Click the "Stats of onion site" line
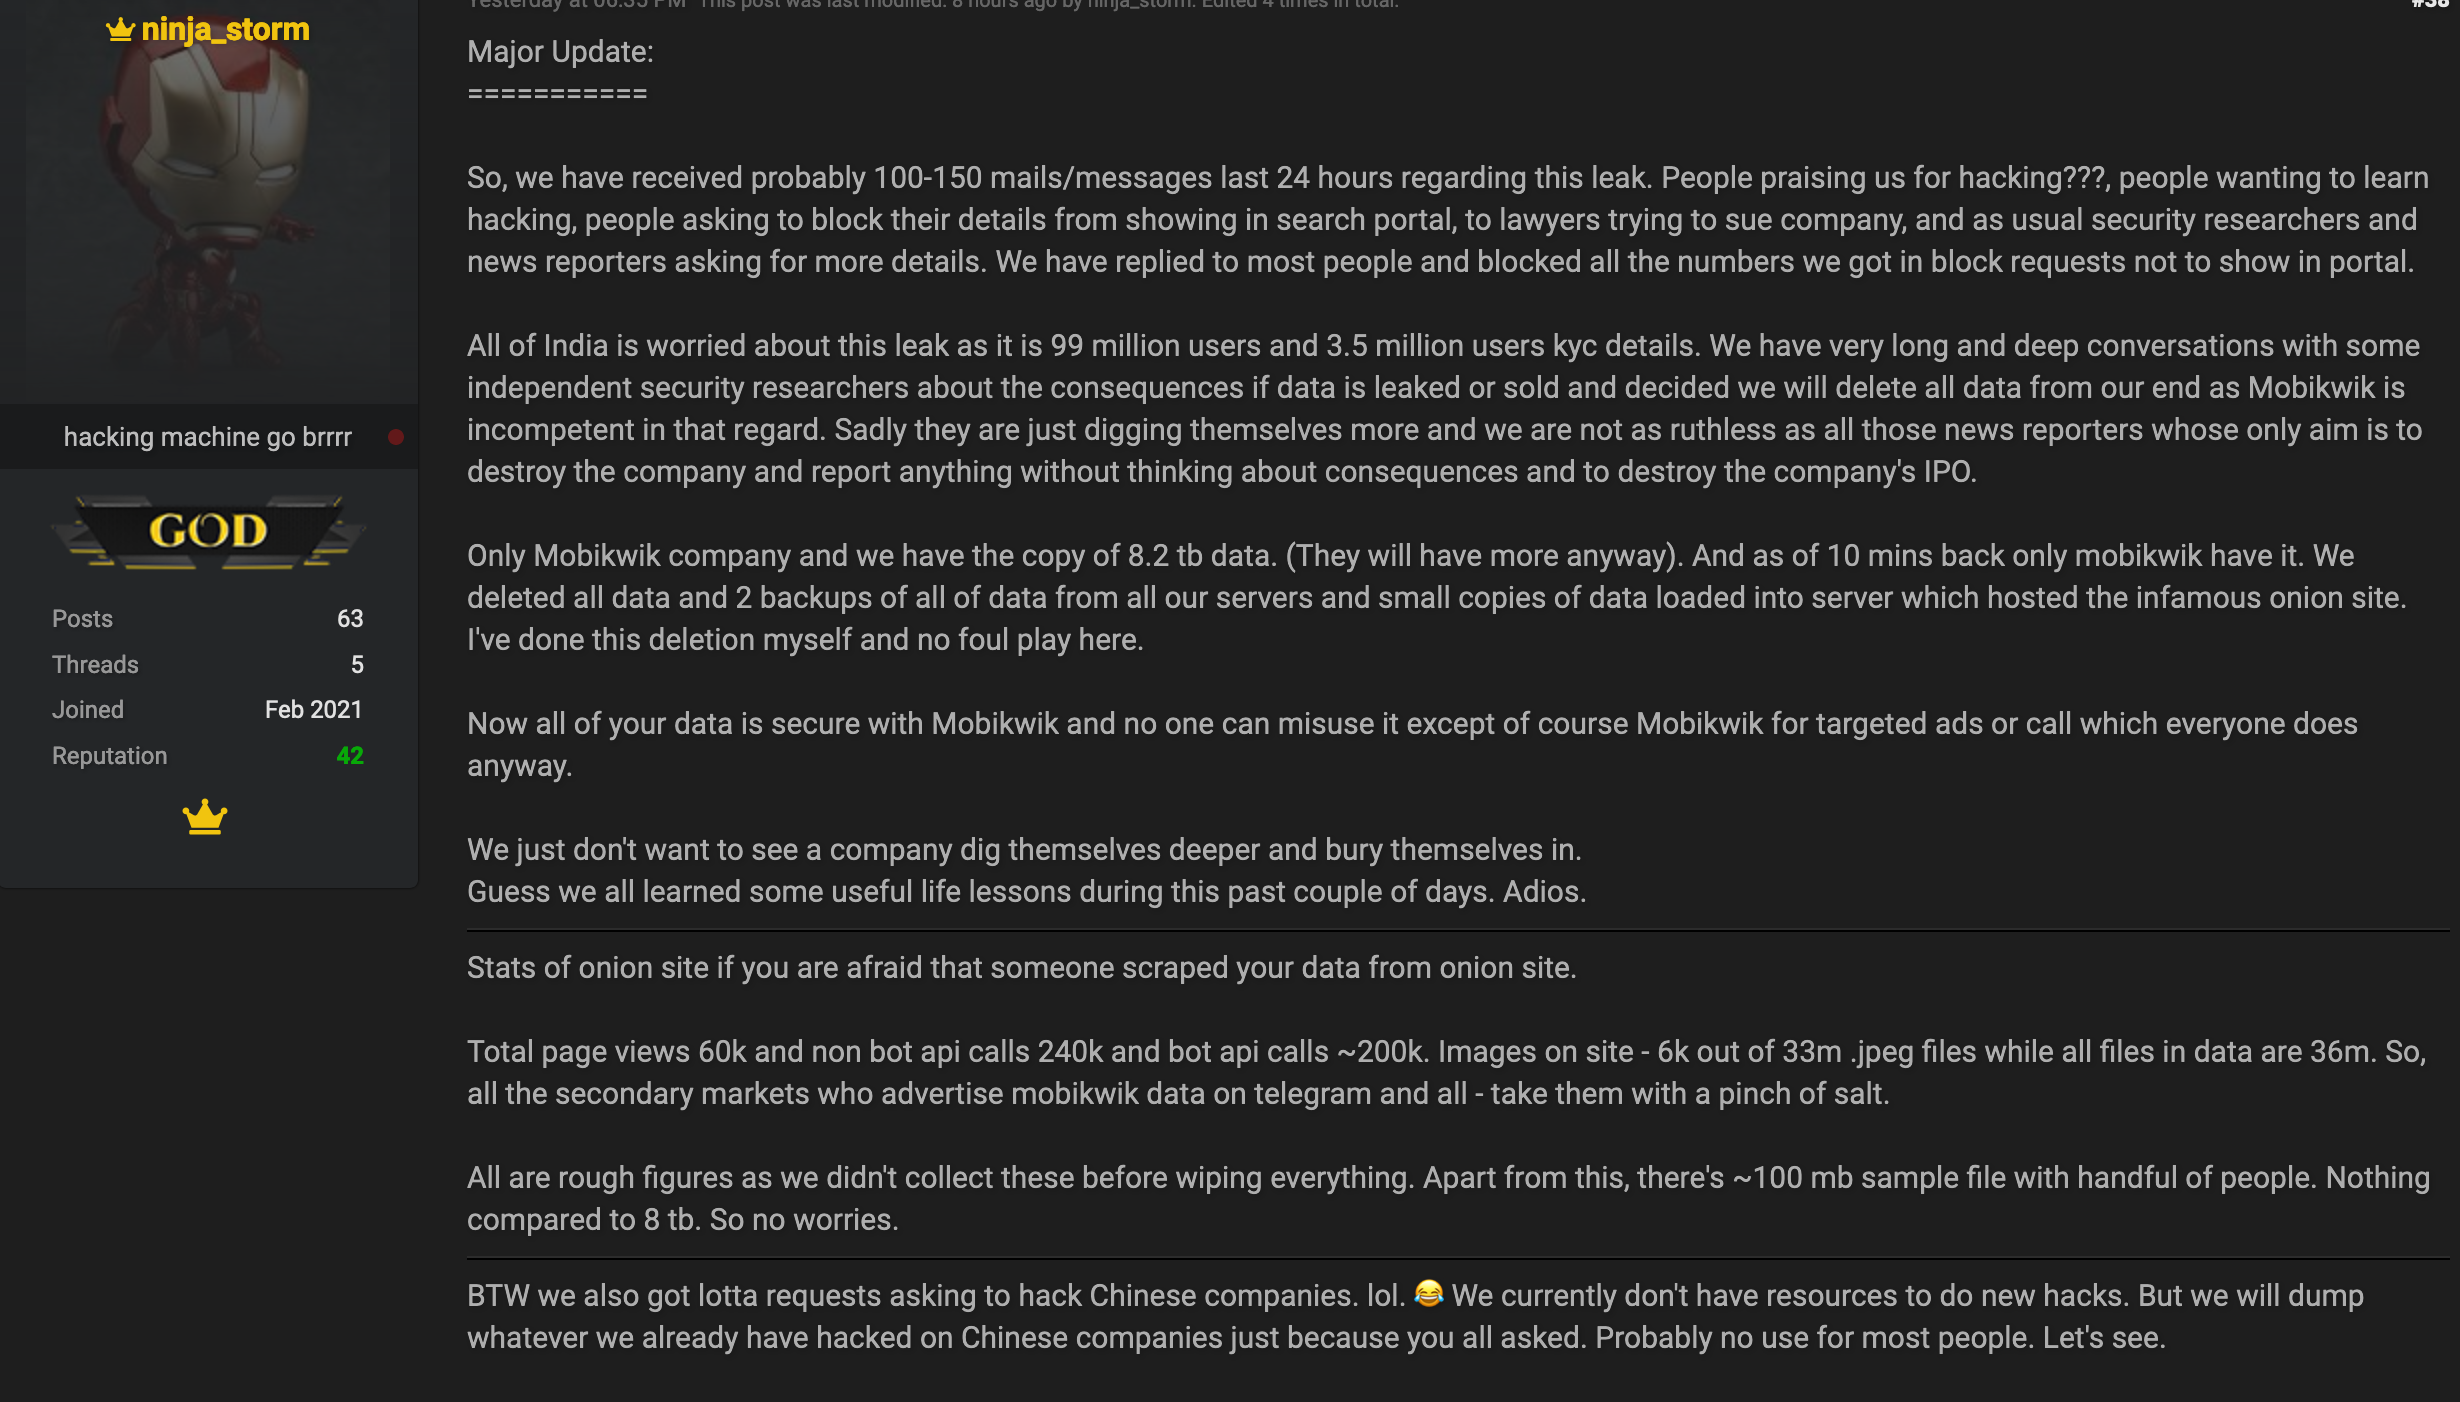 tap(1021, 968)
